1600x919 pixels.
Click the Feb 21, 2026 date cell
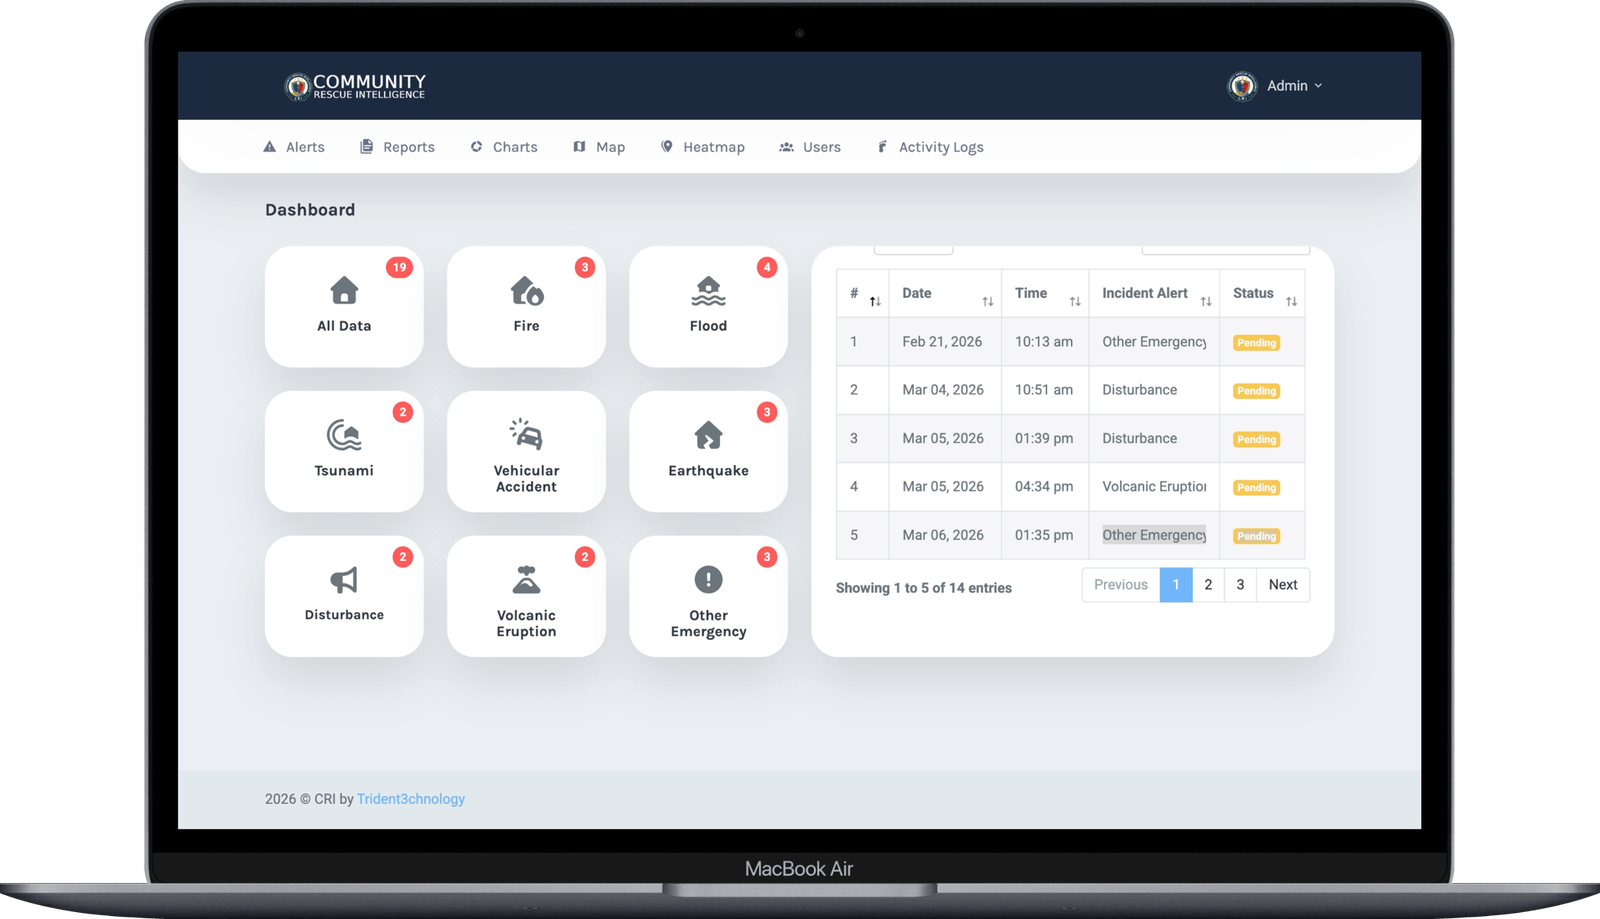pos(945,342)
